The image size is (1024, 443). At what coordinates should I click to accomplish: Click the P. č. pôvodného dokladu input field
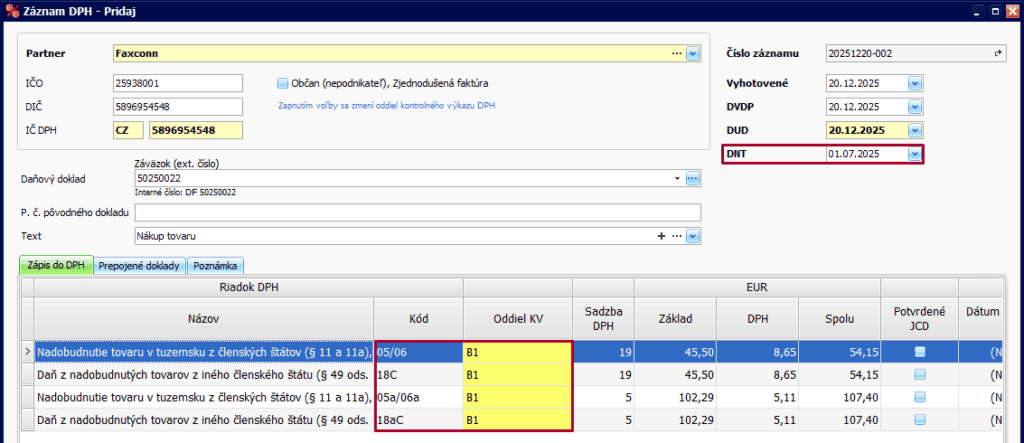(x=417, y=212)
